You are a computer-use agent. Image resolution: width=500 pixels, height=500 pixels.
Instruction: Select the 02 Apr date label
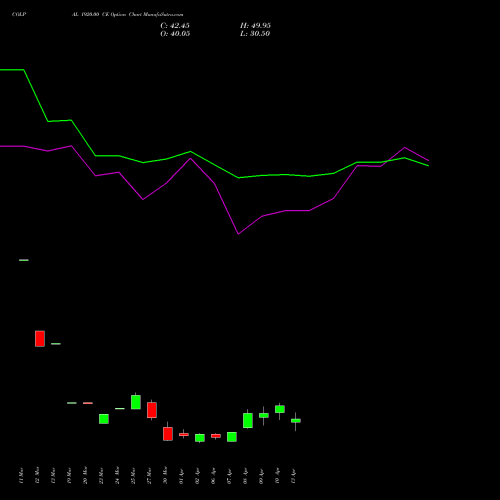click(x=197, y=475)
